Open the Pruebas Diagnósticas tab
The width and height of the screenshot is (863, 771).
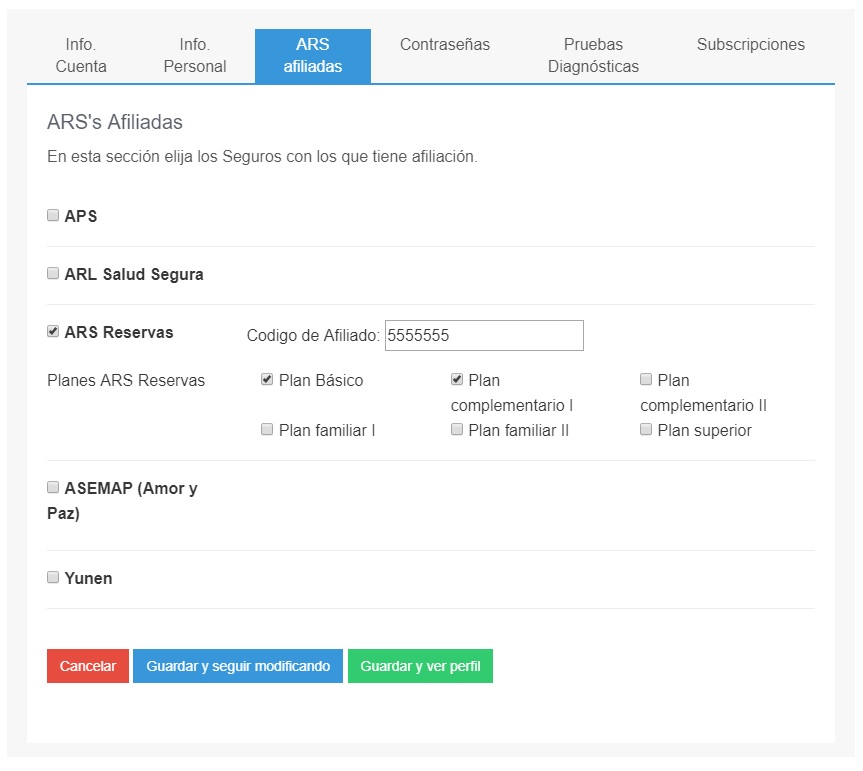pos(593,56)
